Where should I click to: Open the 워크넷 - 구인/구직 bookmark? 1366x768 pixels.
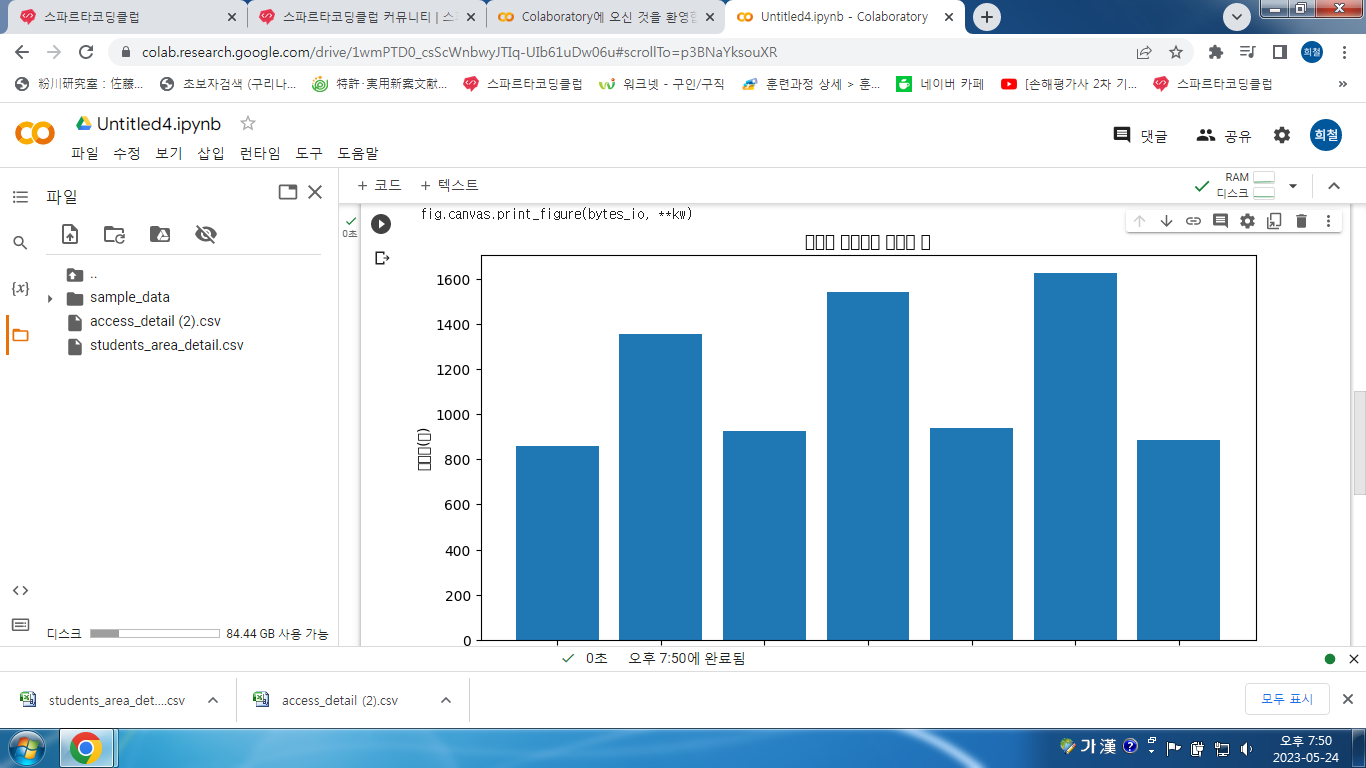(x=661, y=85)
